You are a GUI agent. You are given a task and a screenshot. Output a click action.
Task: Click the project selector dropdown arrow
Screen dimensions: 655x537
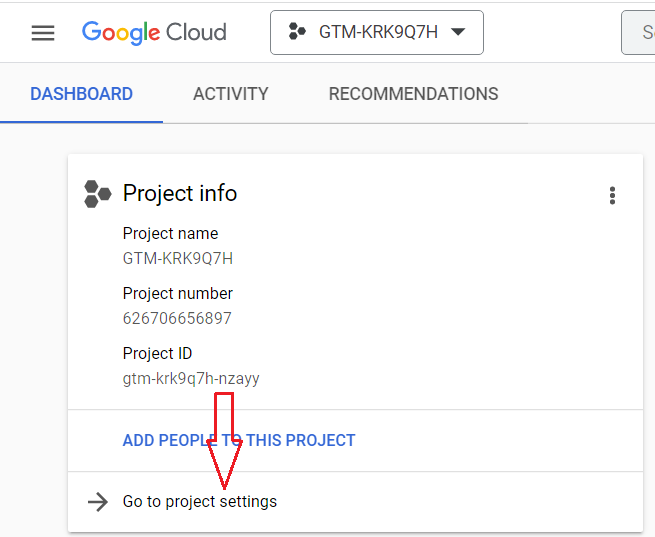pyautogui.click(x=458, y=32)
